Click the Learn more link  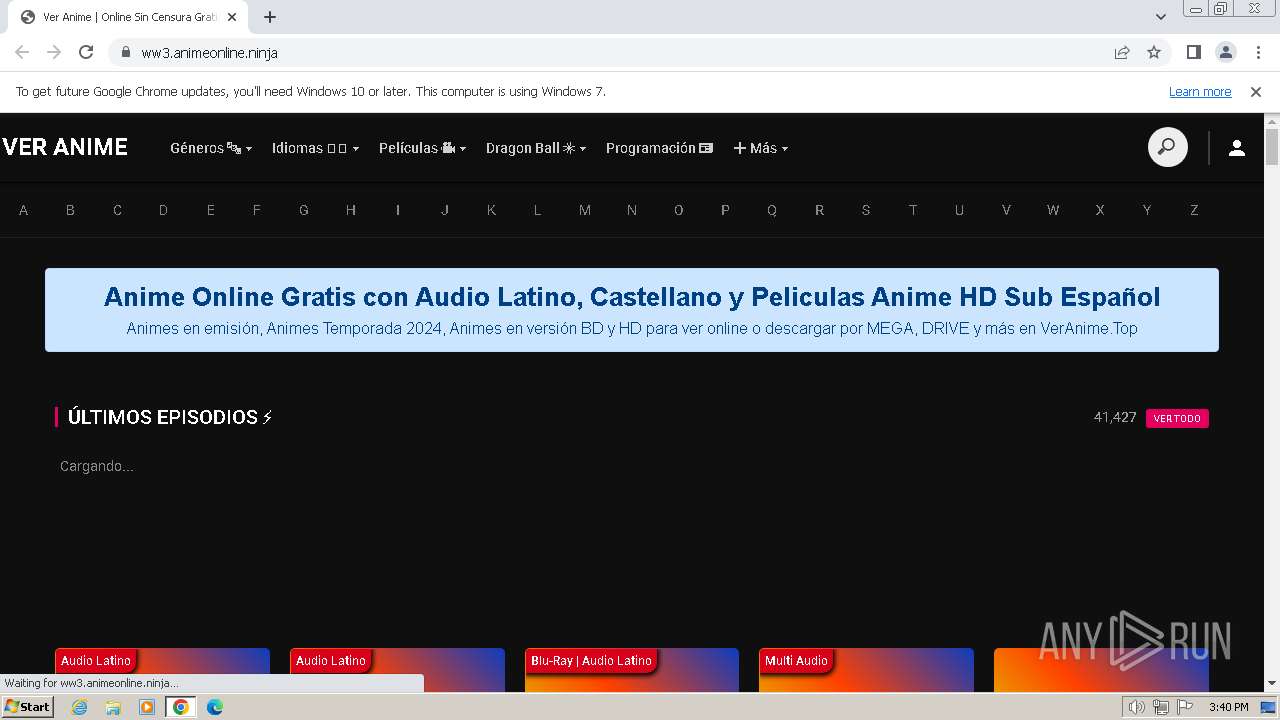1200,91
